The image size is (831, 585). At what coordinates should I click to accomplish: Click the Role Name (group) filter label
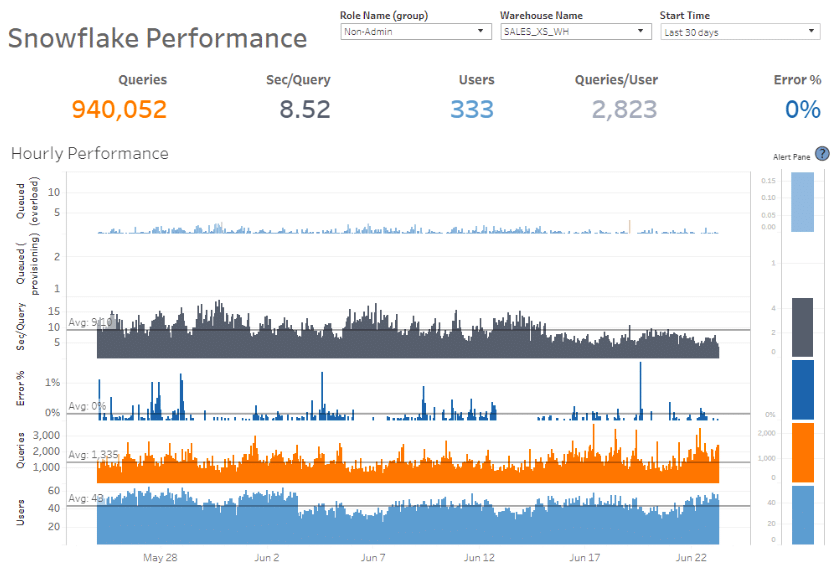[384, 15]
